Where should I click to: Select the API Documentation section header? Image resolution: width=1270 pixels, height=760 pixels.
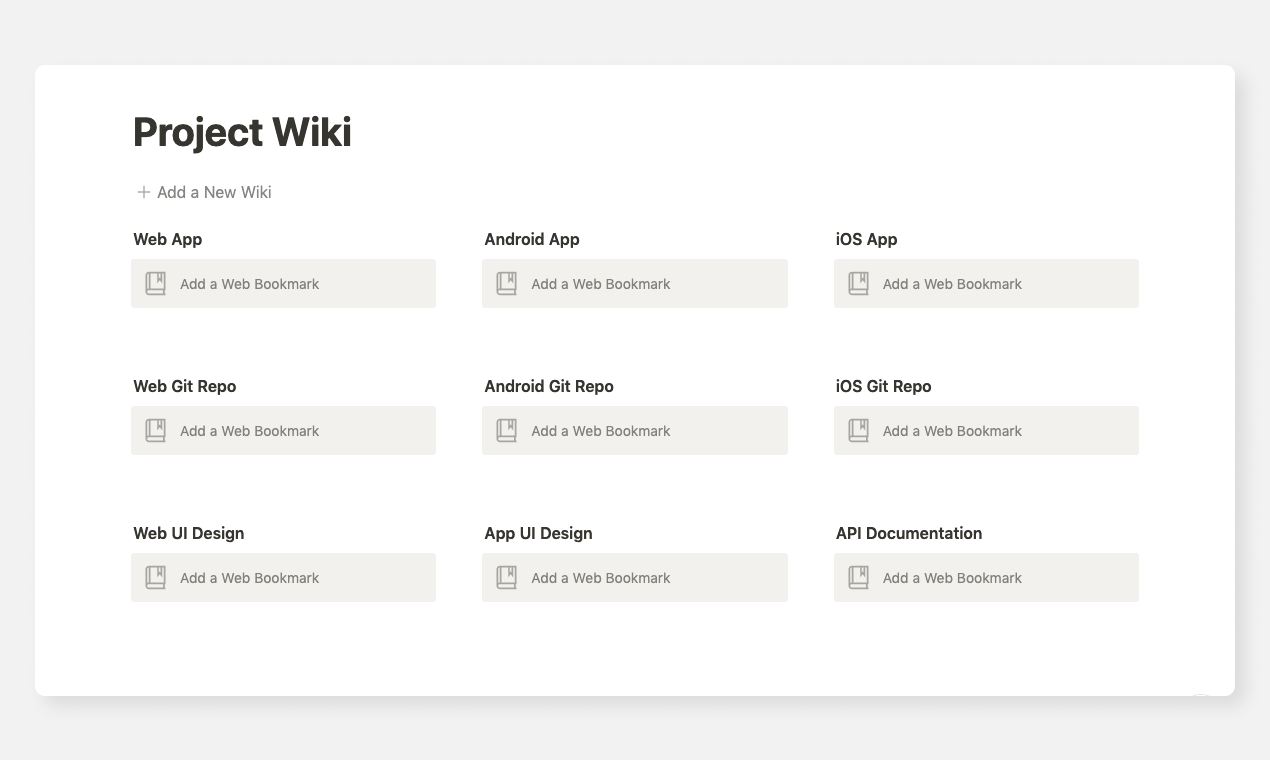(x=908, y=533)
